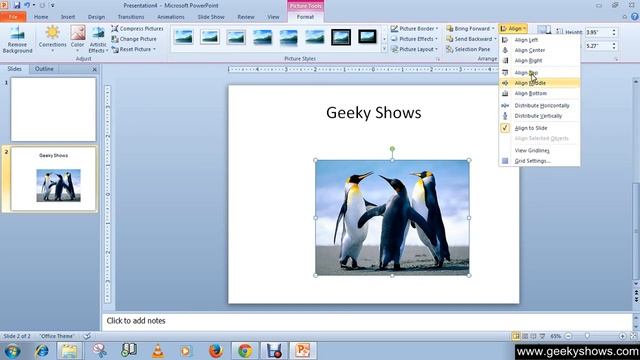Viewport: 640px width, 360px height.
Task: Click the Geeky Shows title text
Action: [x=373, y=113]
